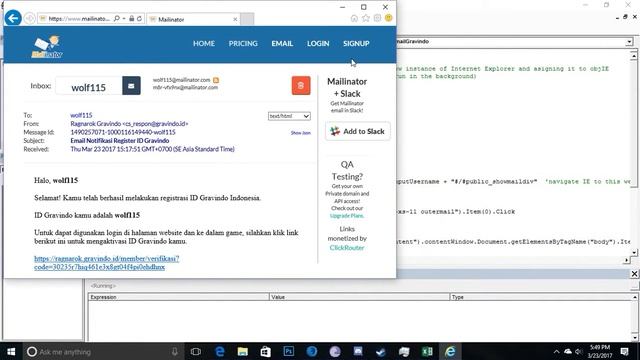Click the subject Email Notifikasi Register ID Gravindo
640x360 pixels.
point(120,141)
